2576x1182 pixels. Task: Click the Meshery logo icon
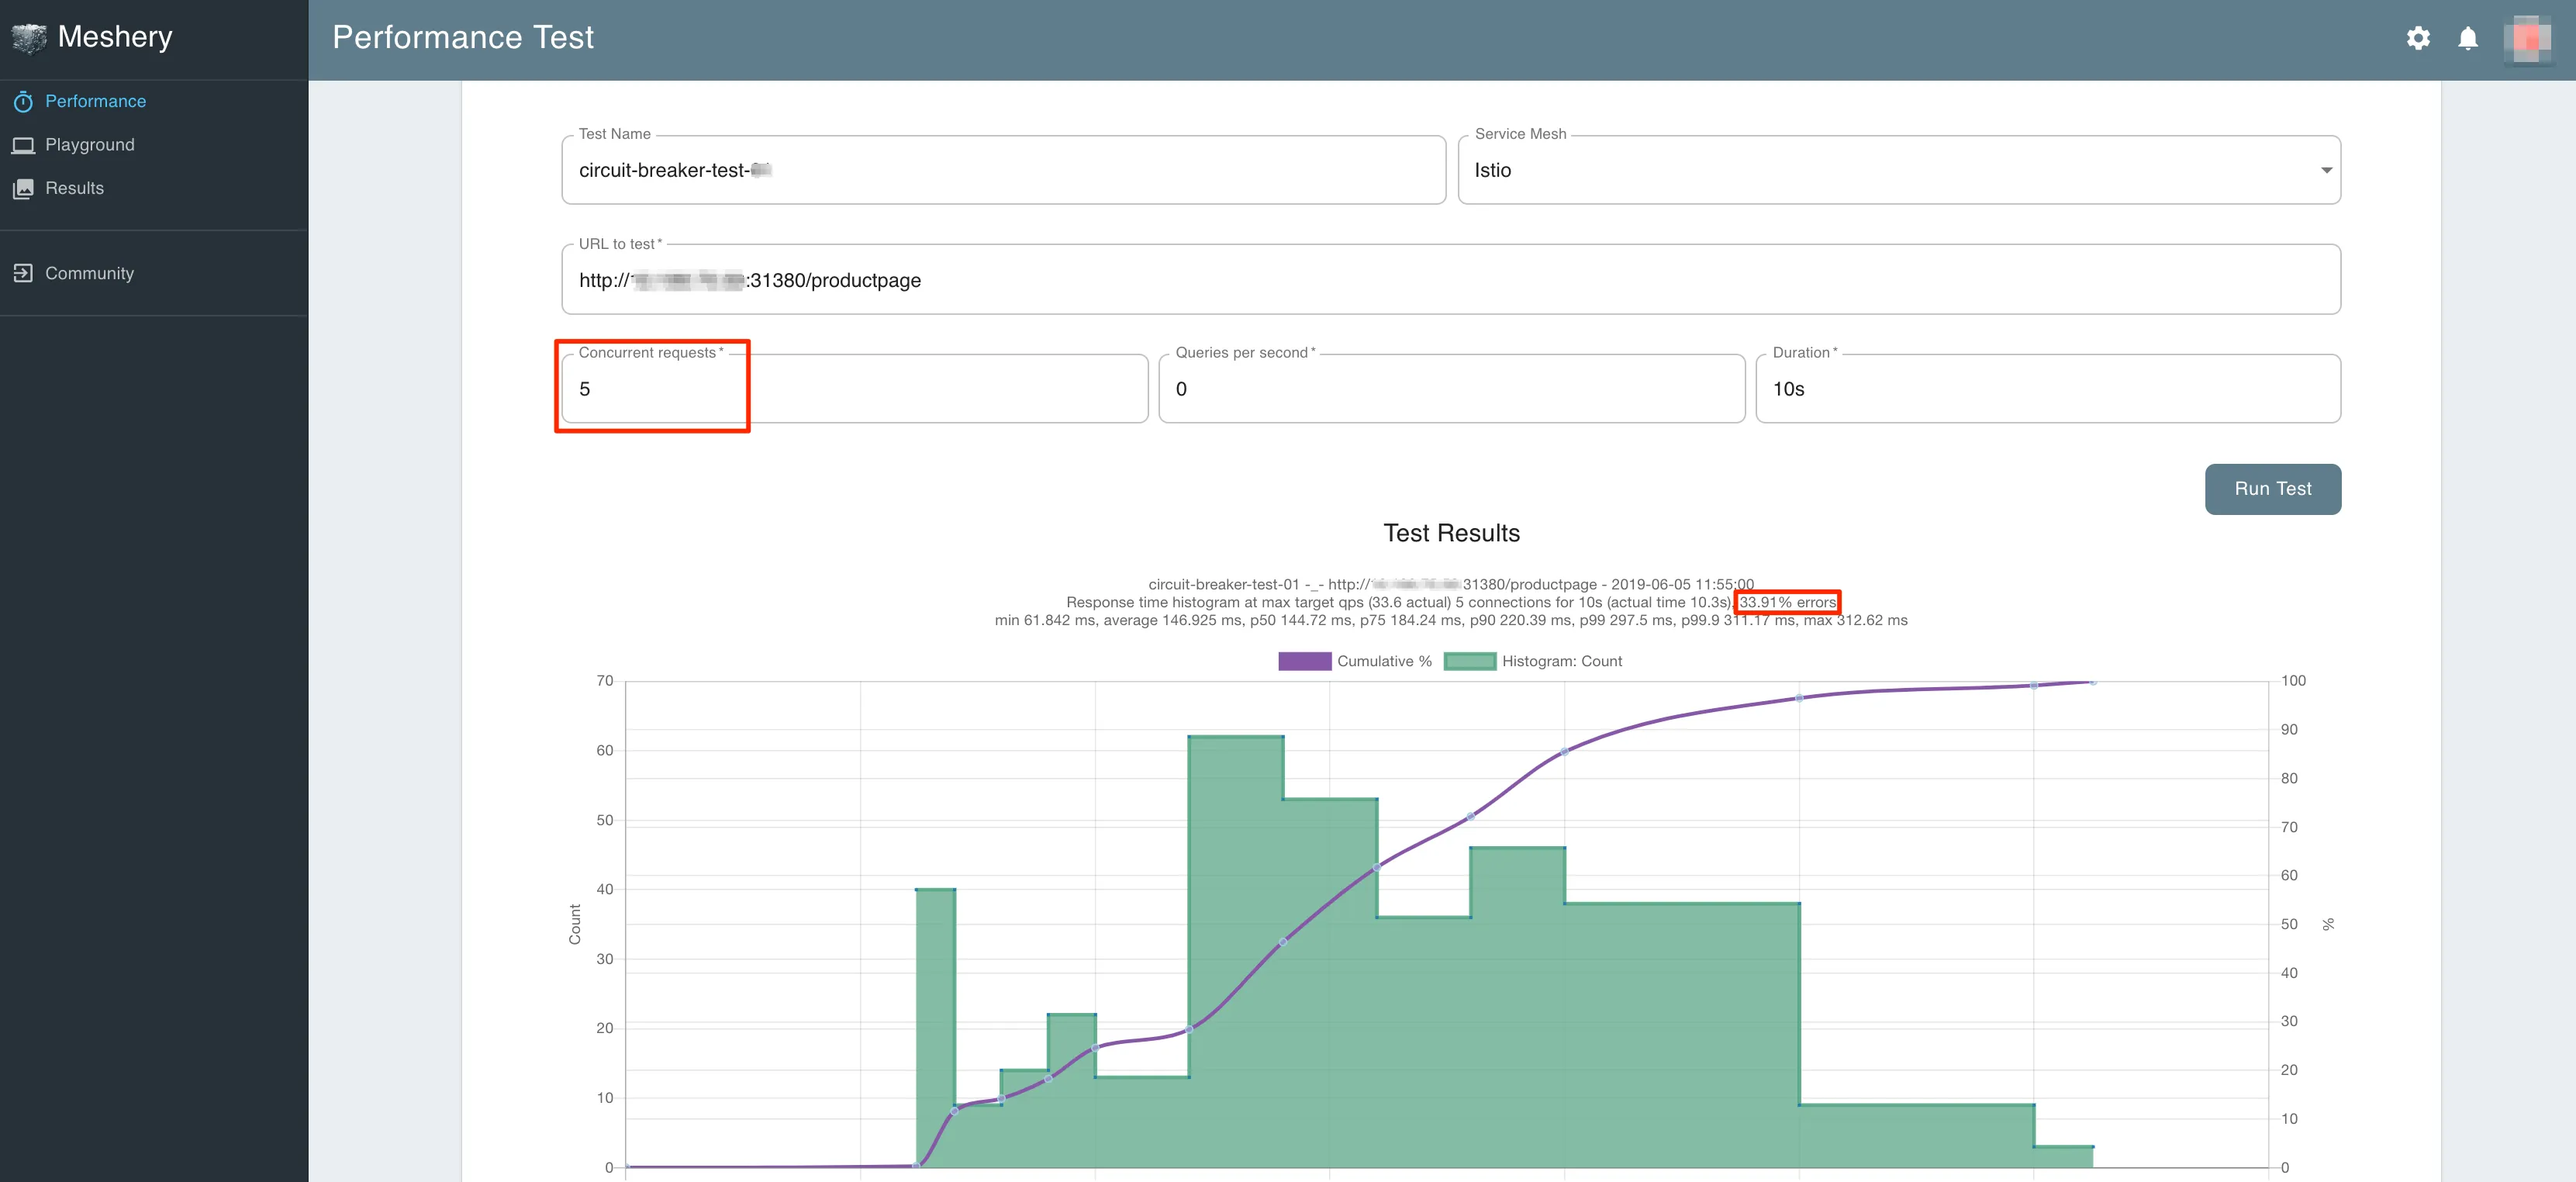pyautogui.click(x=29, y=38)
